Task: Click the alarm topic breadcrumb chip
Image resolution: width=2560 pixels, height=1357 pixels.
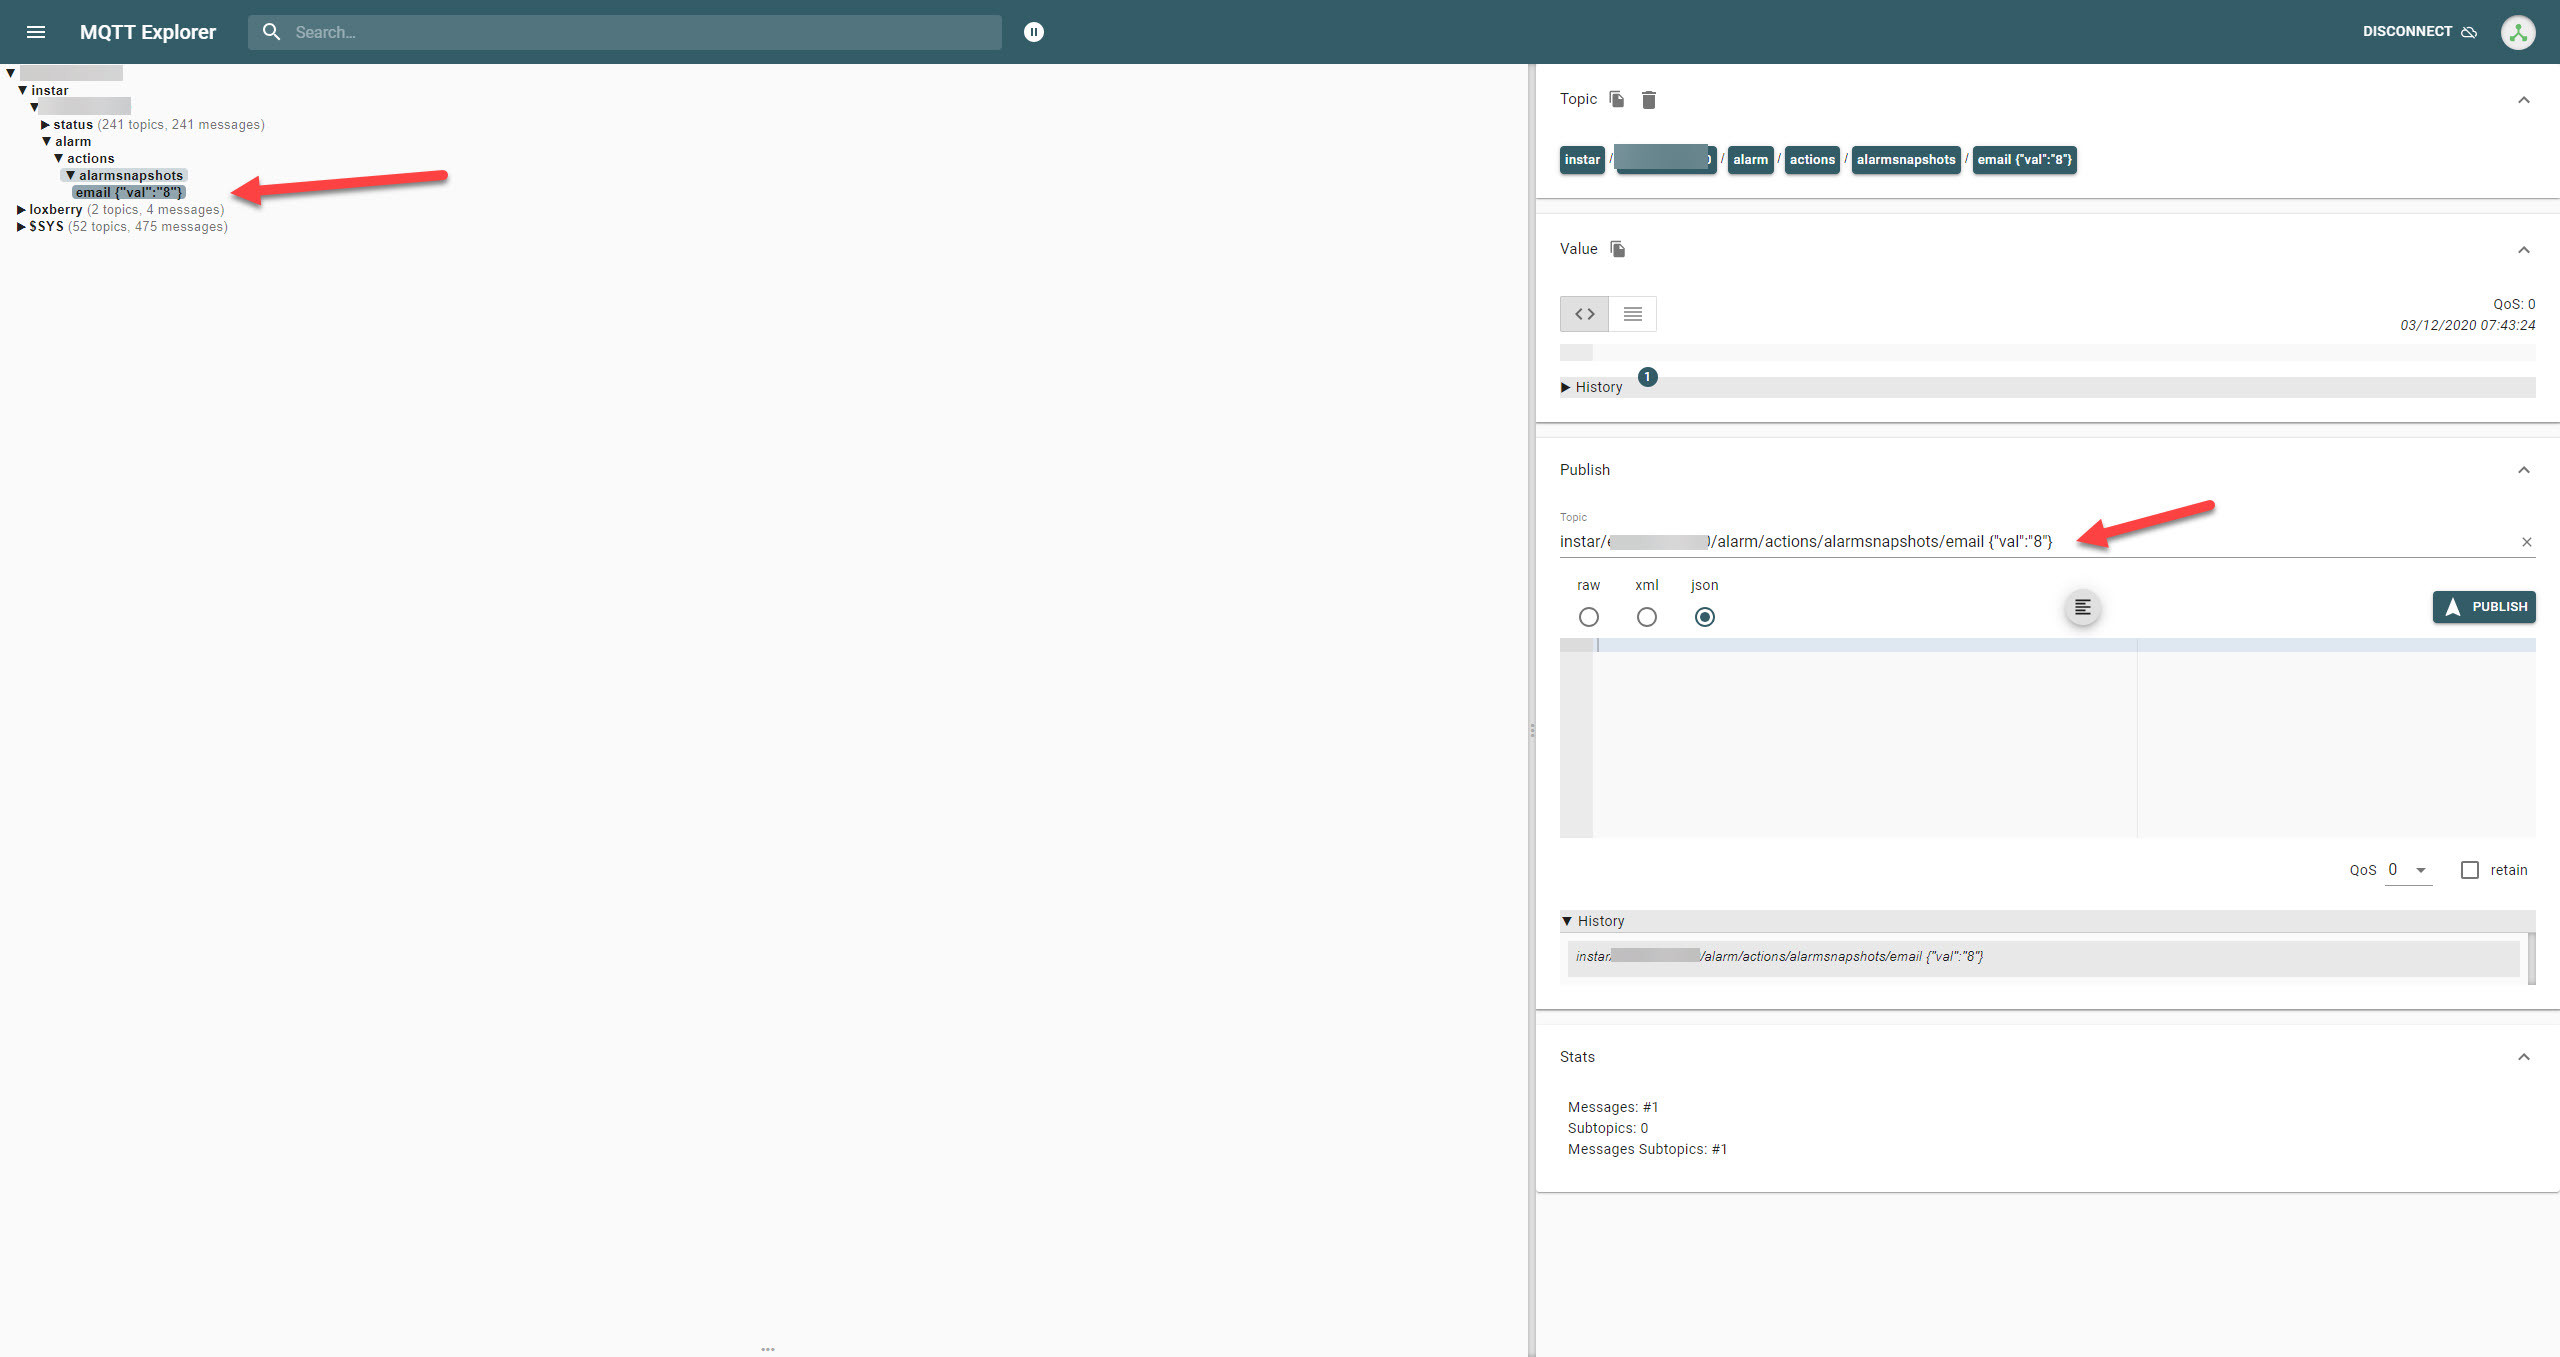Action: pos(1750,160)
